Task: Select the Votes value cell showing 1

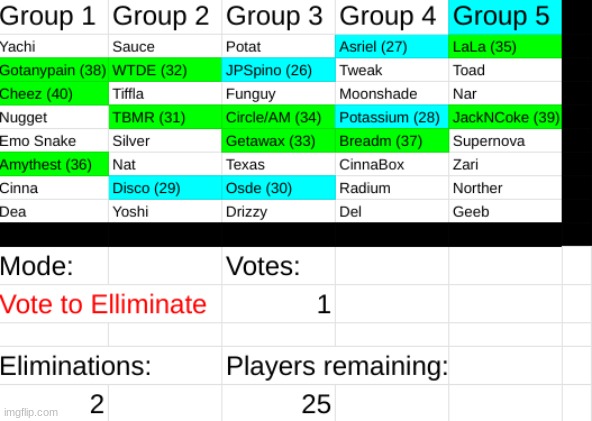Action: (278, 304)
